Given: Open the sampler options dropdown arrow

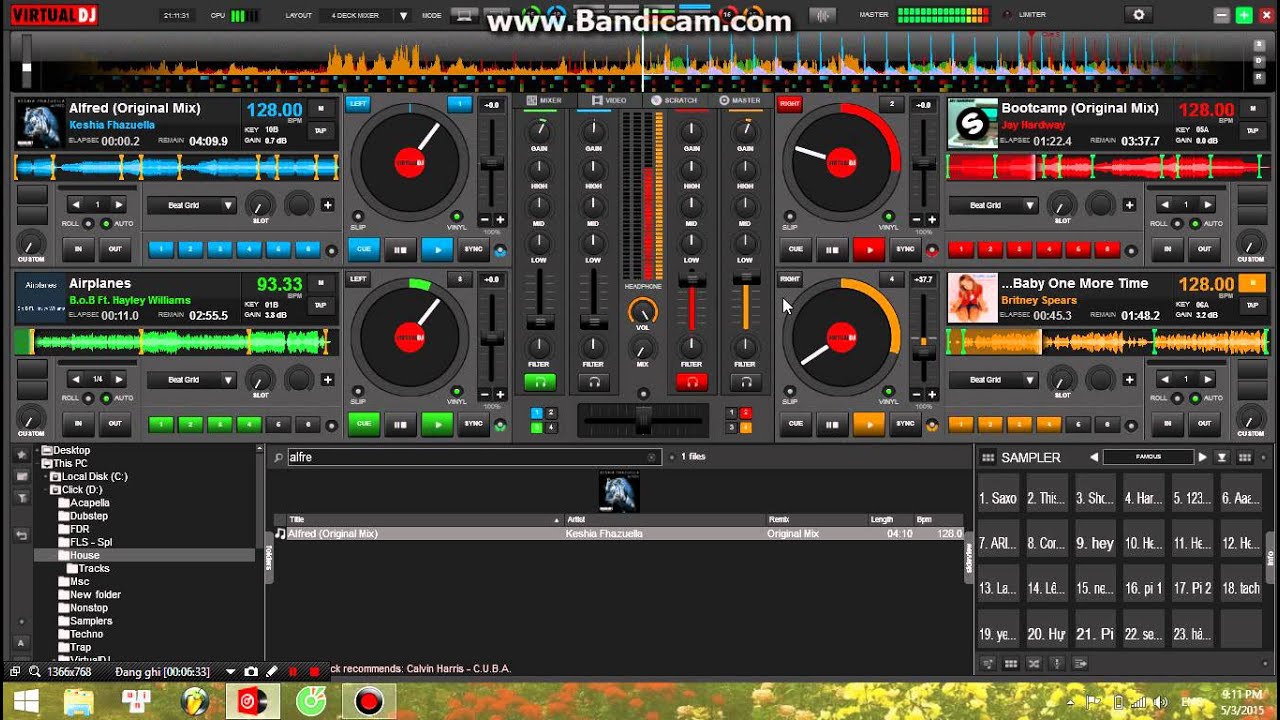Looking at the screenshot, I should pyautogui.click(x=1221, y=457).
